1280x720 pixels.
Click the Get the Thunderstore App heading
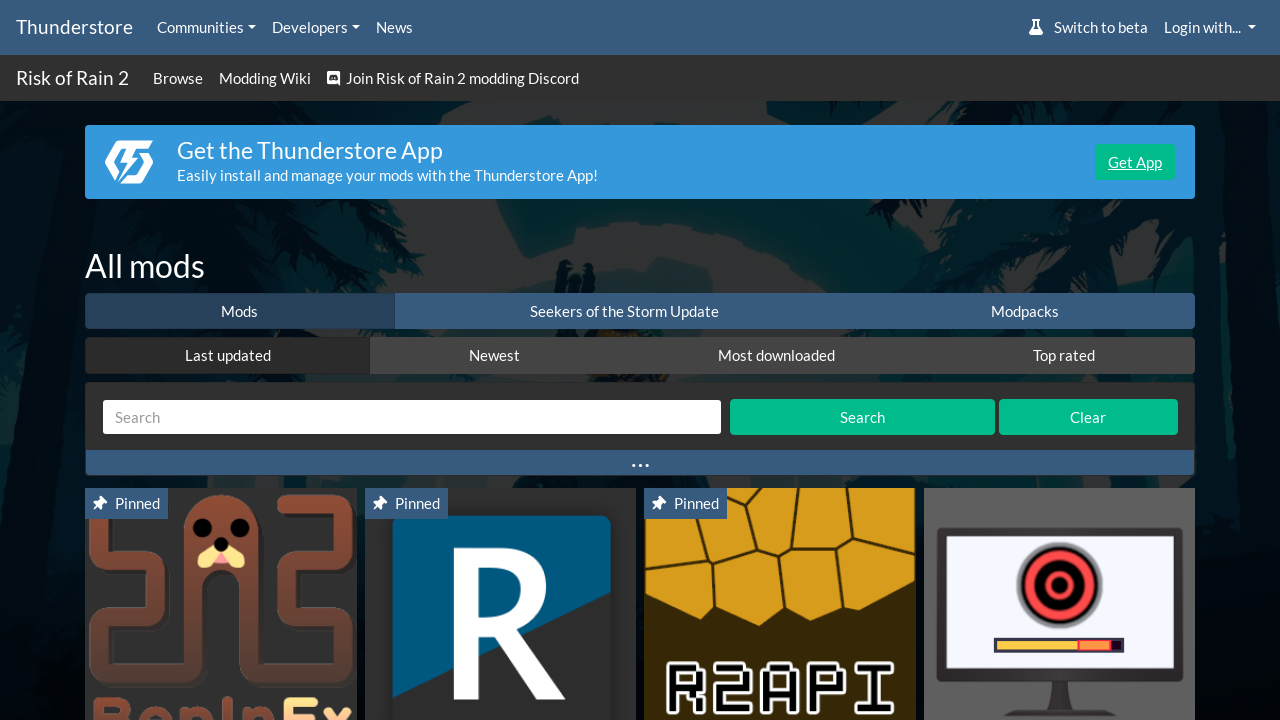(310, 150)
